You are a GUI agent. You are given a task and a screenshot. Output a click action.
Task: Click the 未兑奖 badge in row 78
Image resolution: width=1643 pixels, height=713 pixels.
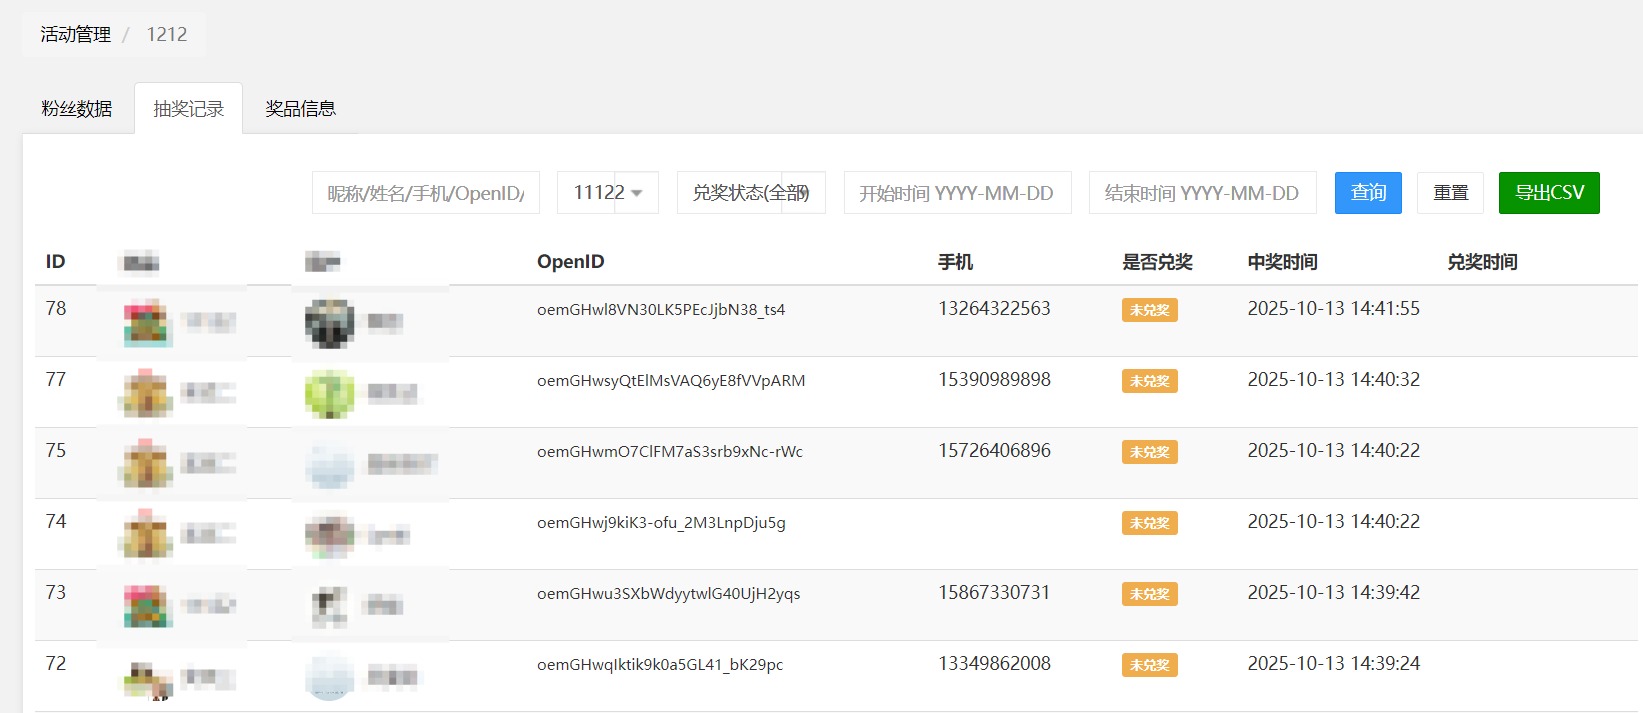tap(1149, 310)
